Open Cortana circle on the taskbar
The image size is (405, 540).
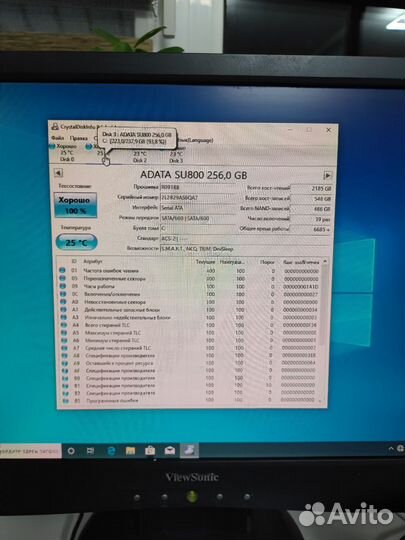71,451
